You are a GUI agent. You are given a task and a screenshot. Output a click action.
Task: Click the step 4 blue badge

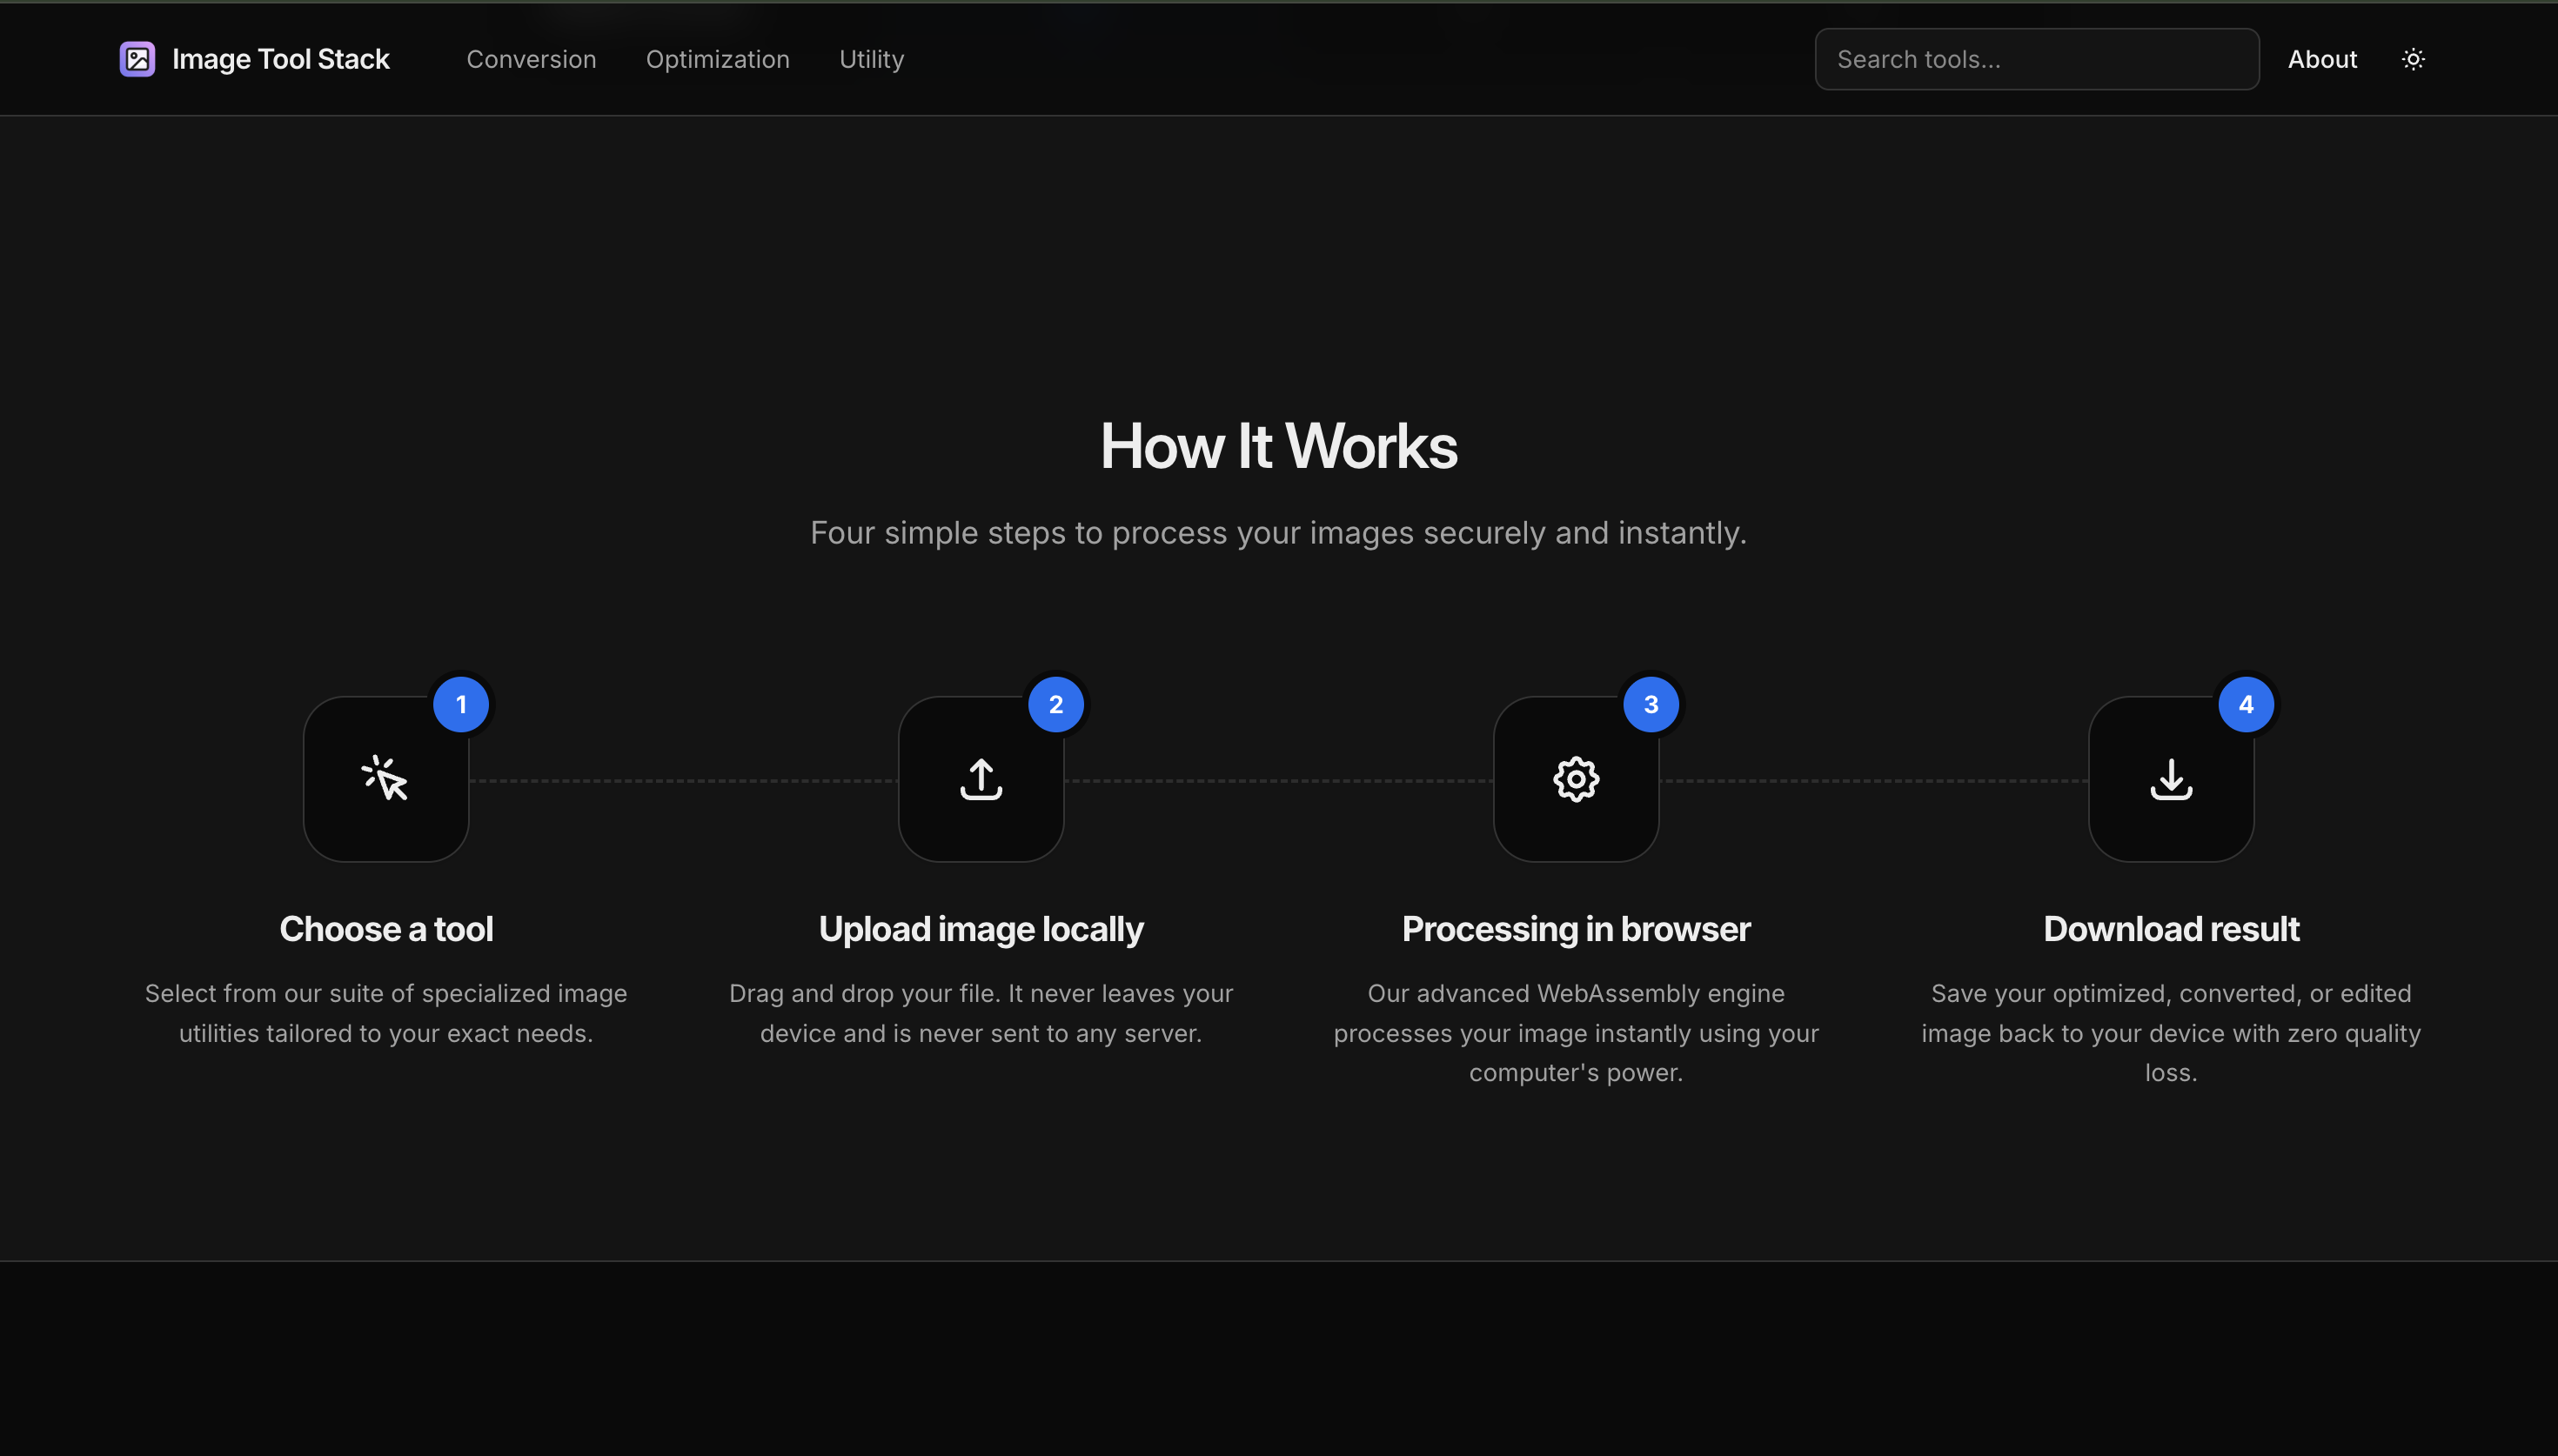[x=2246, y=704]
